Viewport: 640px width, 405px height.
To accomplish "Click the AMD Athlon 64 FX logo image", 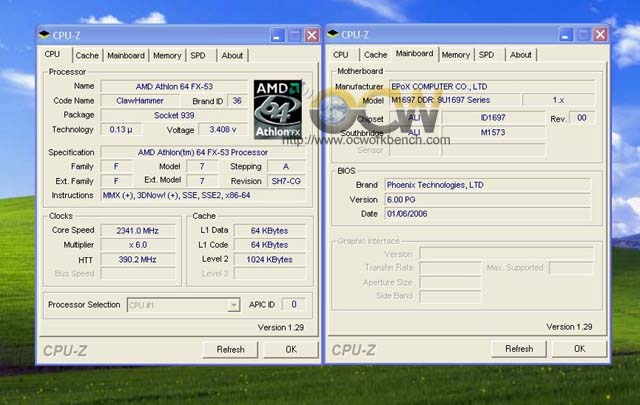I will click(278, 109).
